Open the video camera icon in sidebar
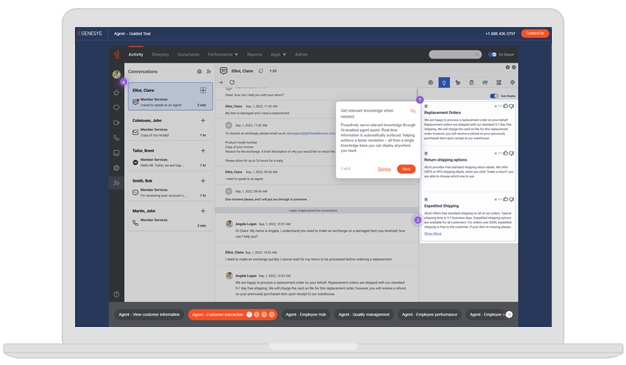The image size is (626, 365). [116, 123]
